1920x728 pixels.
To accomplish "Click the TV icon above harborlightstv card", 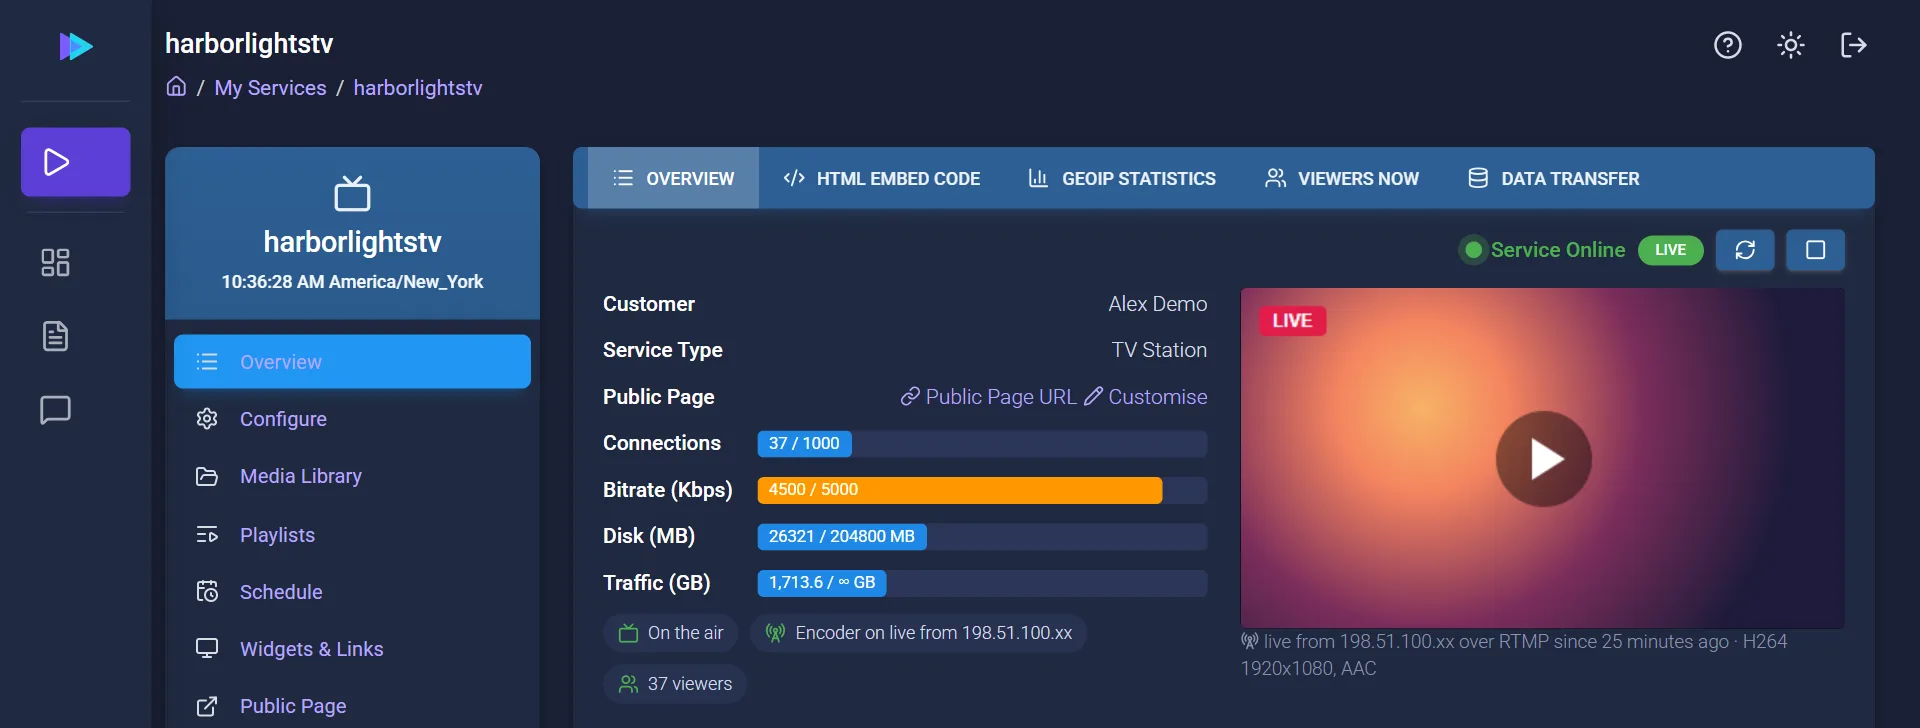I will tap(352, 193).
